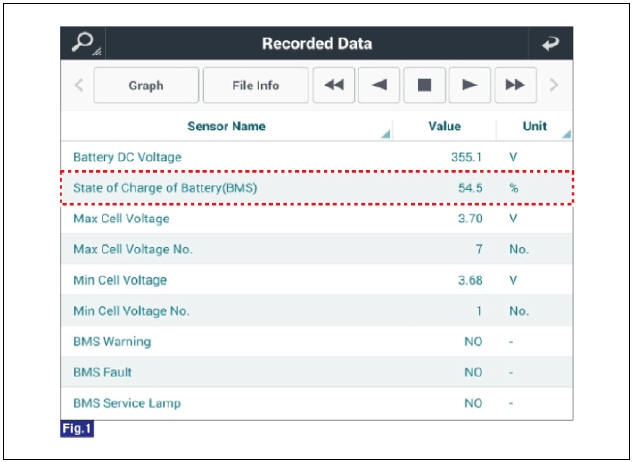The image size is (635, 462).
Task: Click the 3.70 max cell value
Action: click(x=470, y=219)
